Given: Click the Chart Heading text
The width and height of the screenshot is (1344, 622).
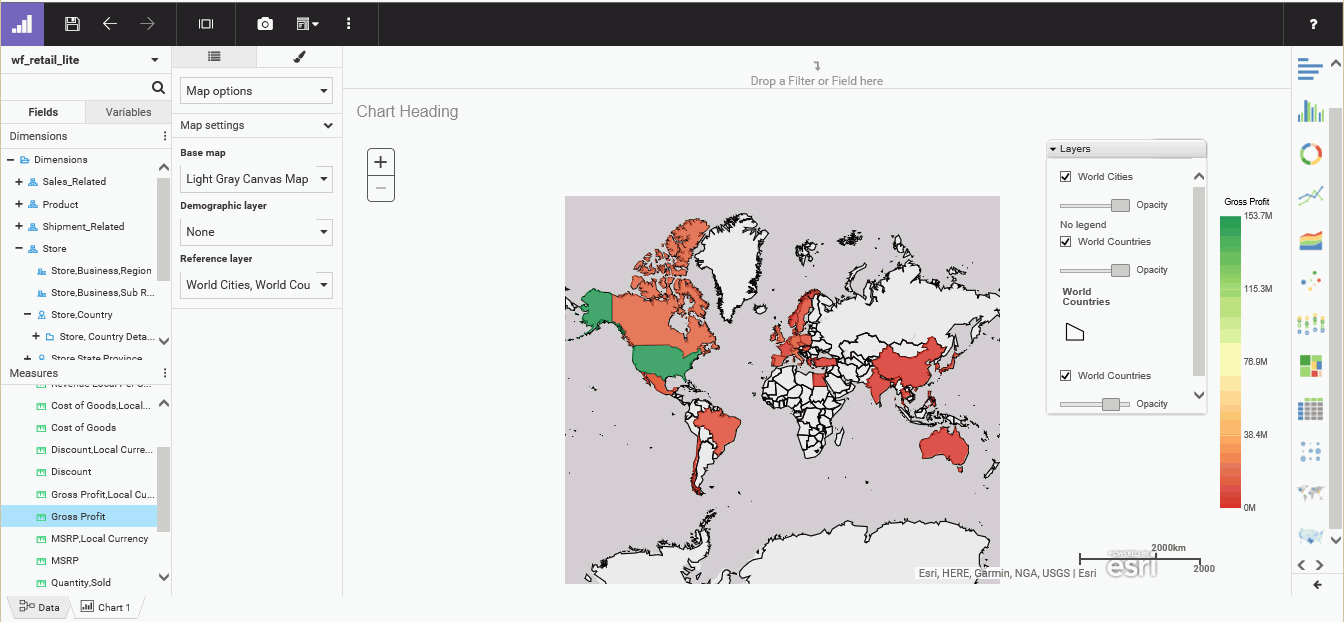Looking at the screenshot, I should click(407, 111).
